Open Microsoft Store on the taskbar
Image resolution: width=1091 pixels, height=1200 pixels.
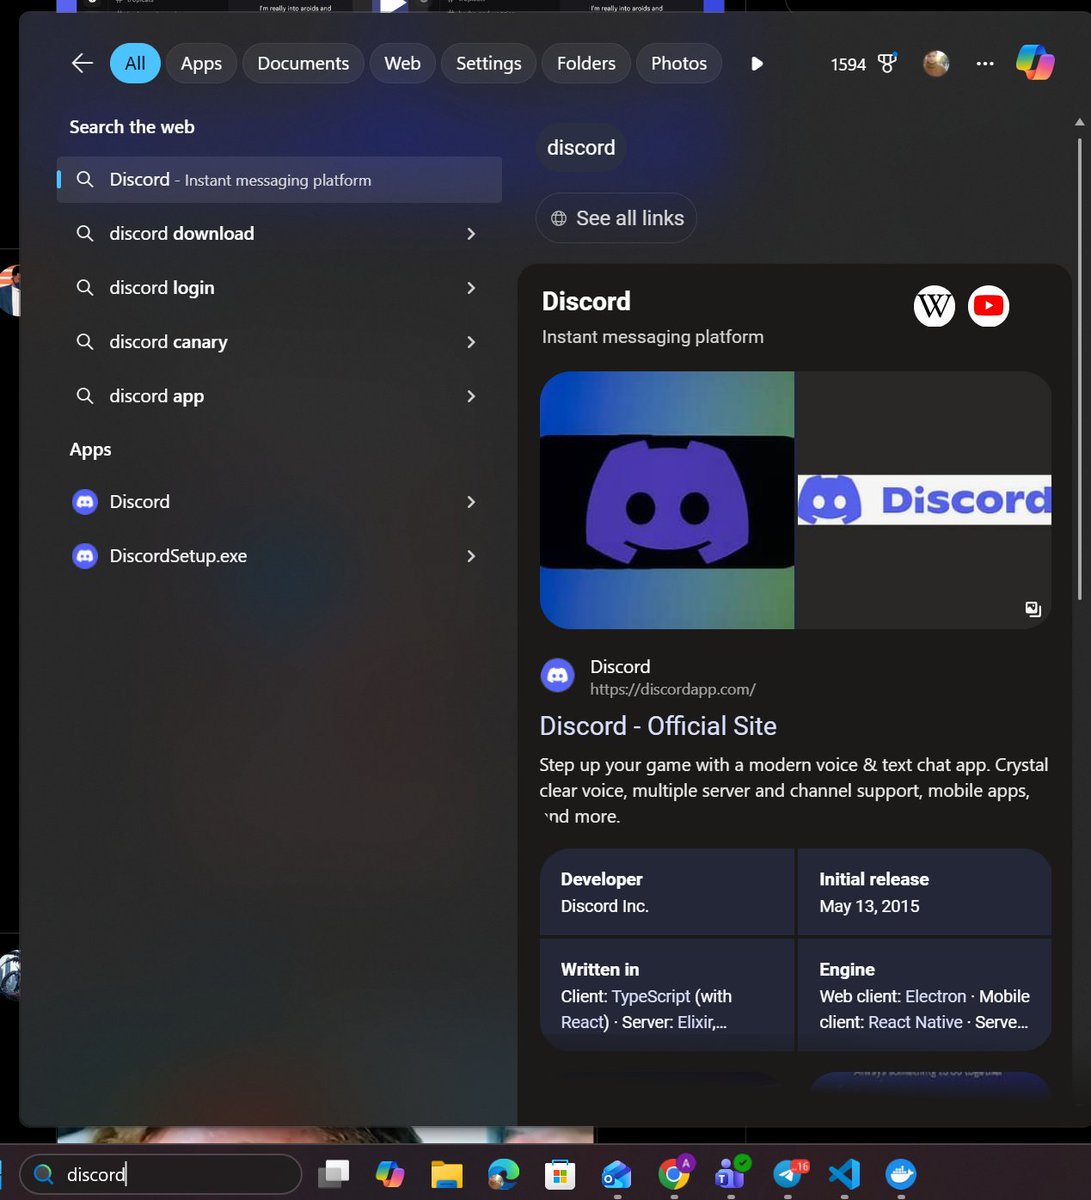560,1174
